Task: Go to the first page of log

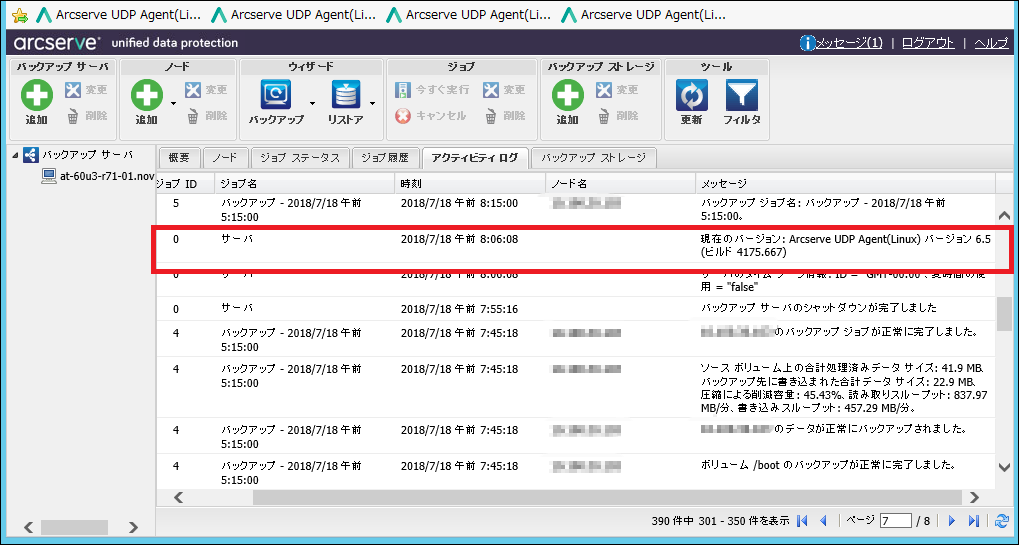Action: pyautogui.click(x=802, y=520)
